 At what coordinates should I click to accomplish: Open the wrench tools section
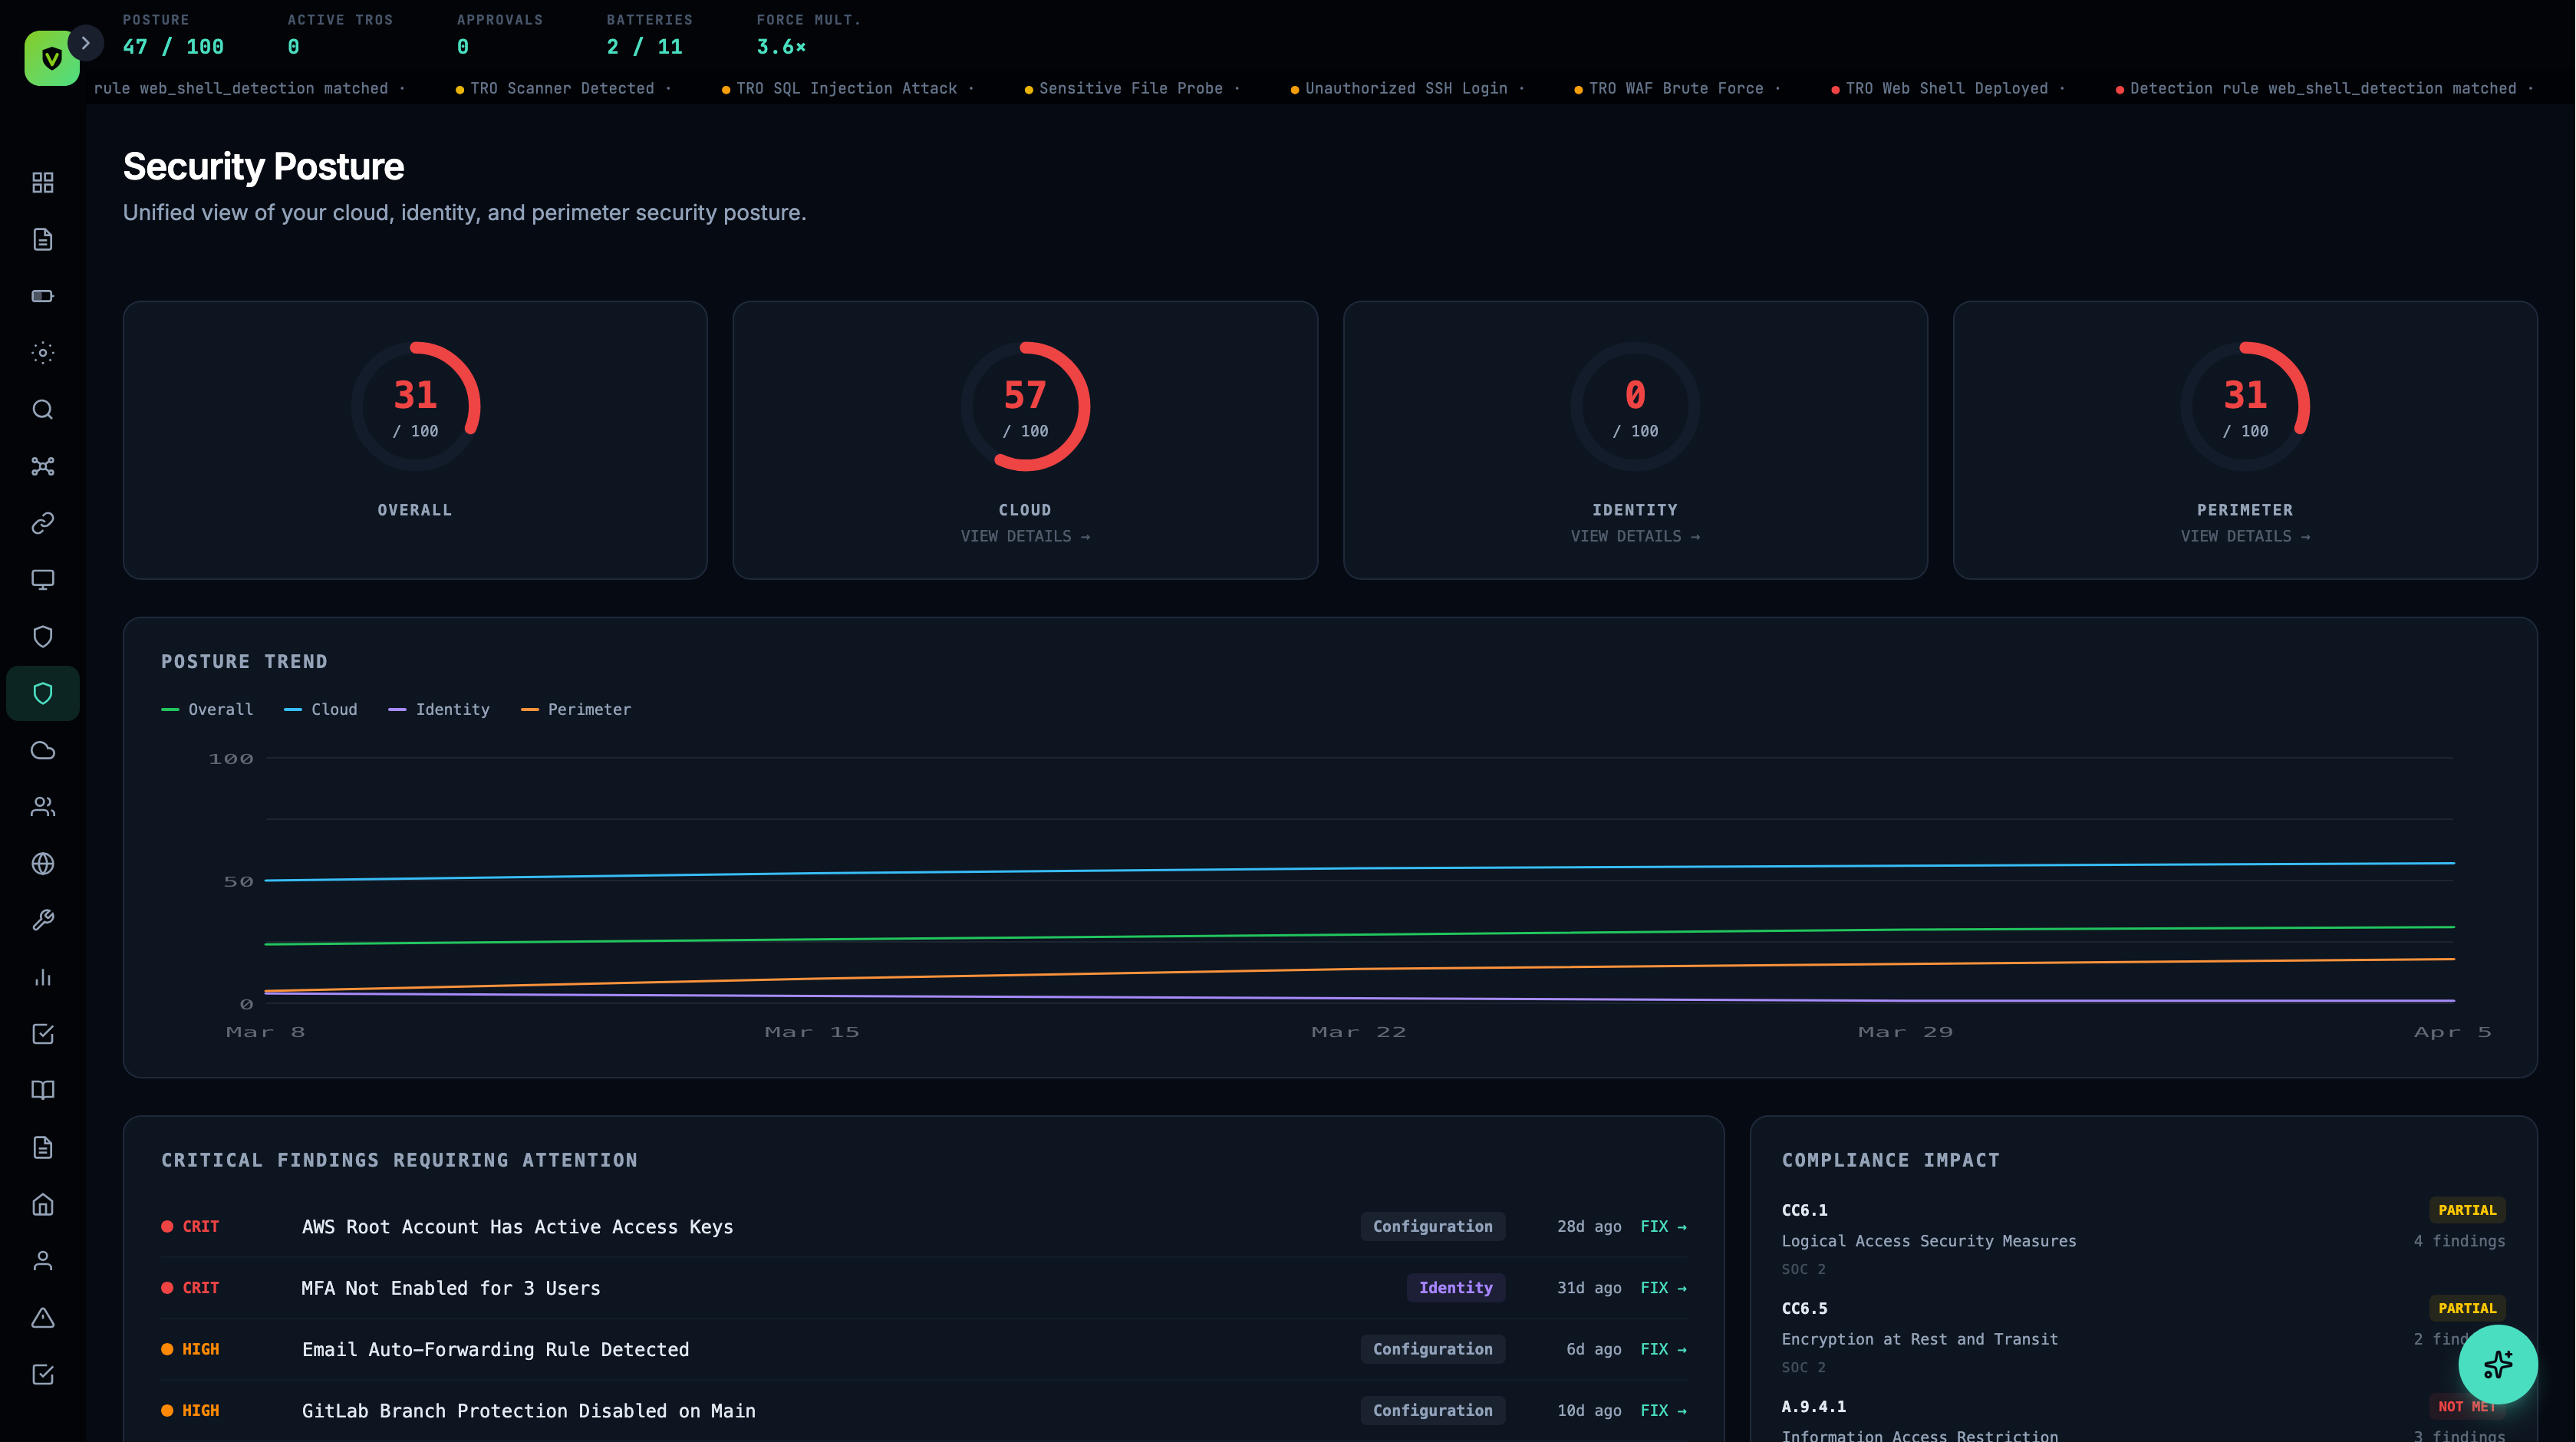pos(43,921)
